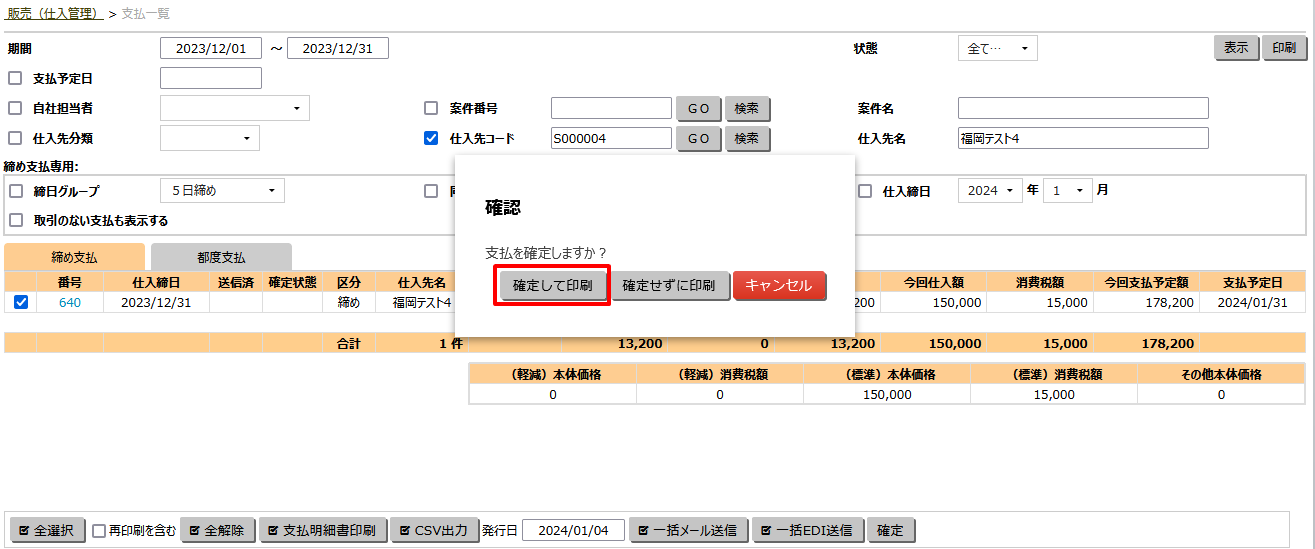Click the 支払明細書印刷 print button
Viewport: 1315px width, 549px height.
[323, 530]
